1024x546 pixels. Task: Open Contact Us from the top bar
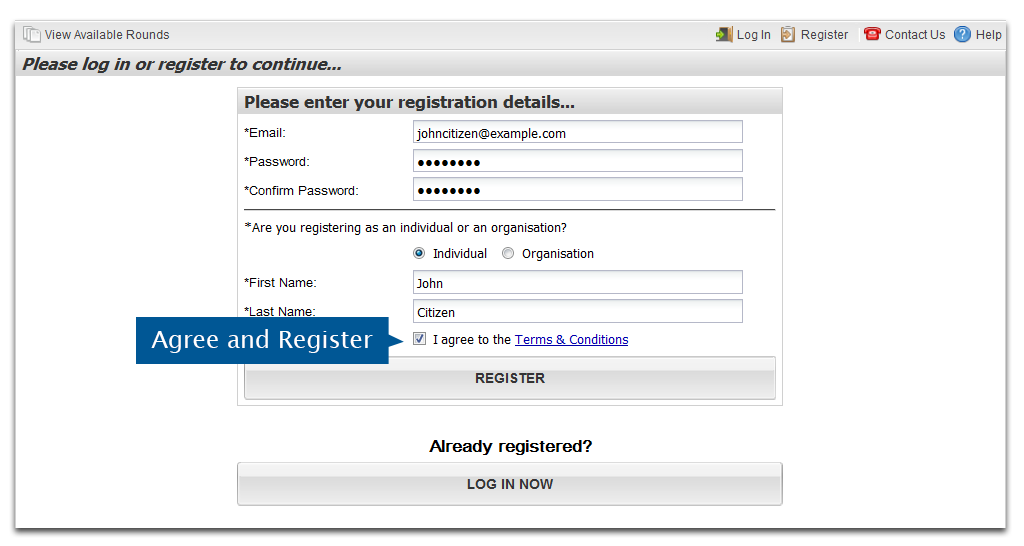pos(915,35)
